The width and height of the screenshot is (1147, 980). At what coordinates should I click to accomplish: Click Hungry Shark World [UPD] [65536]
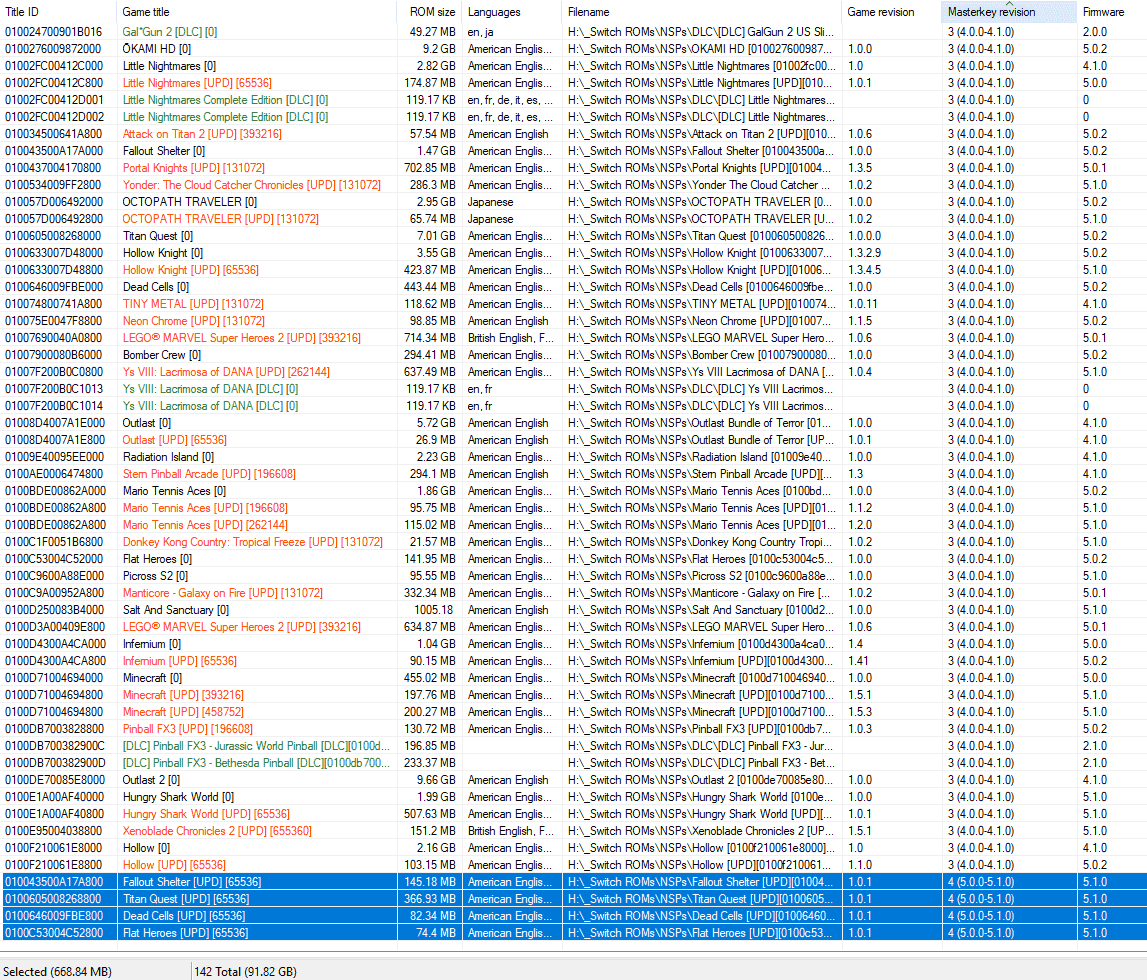[x=206, y=814]
